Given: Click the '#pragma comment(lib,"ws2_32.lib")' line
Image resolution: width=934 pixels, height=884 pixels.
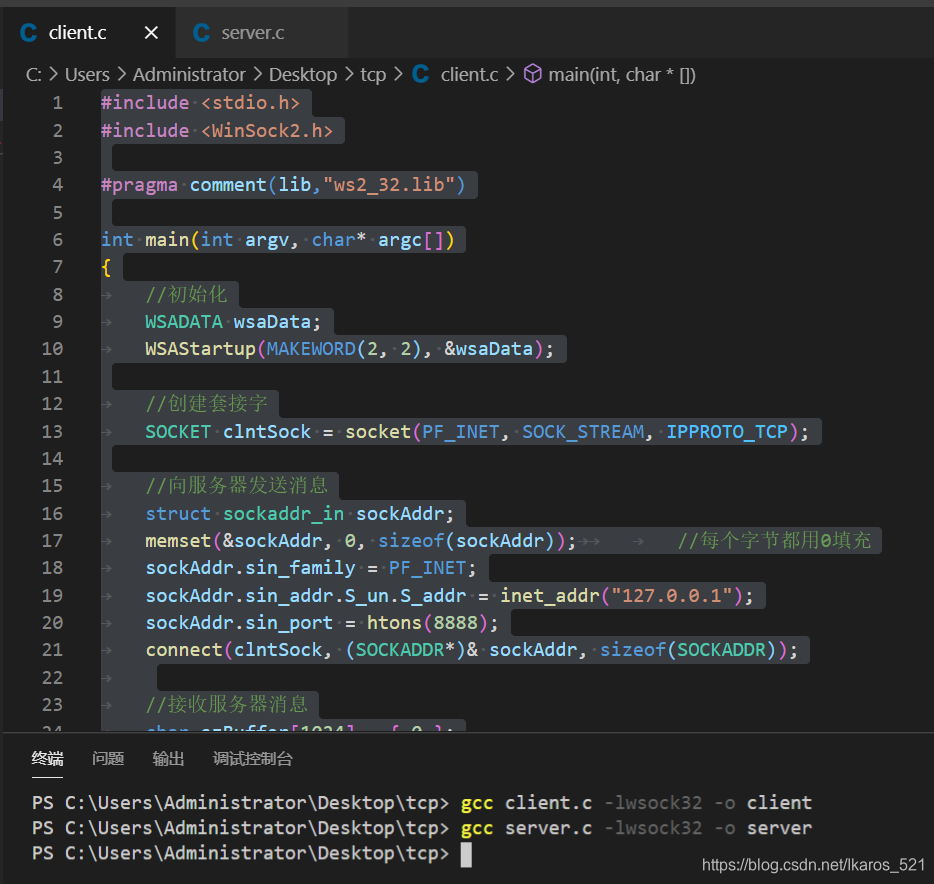Looking at the screenshot, I should pos(283,185).
